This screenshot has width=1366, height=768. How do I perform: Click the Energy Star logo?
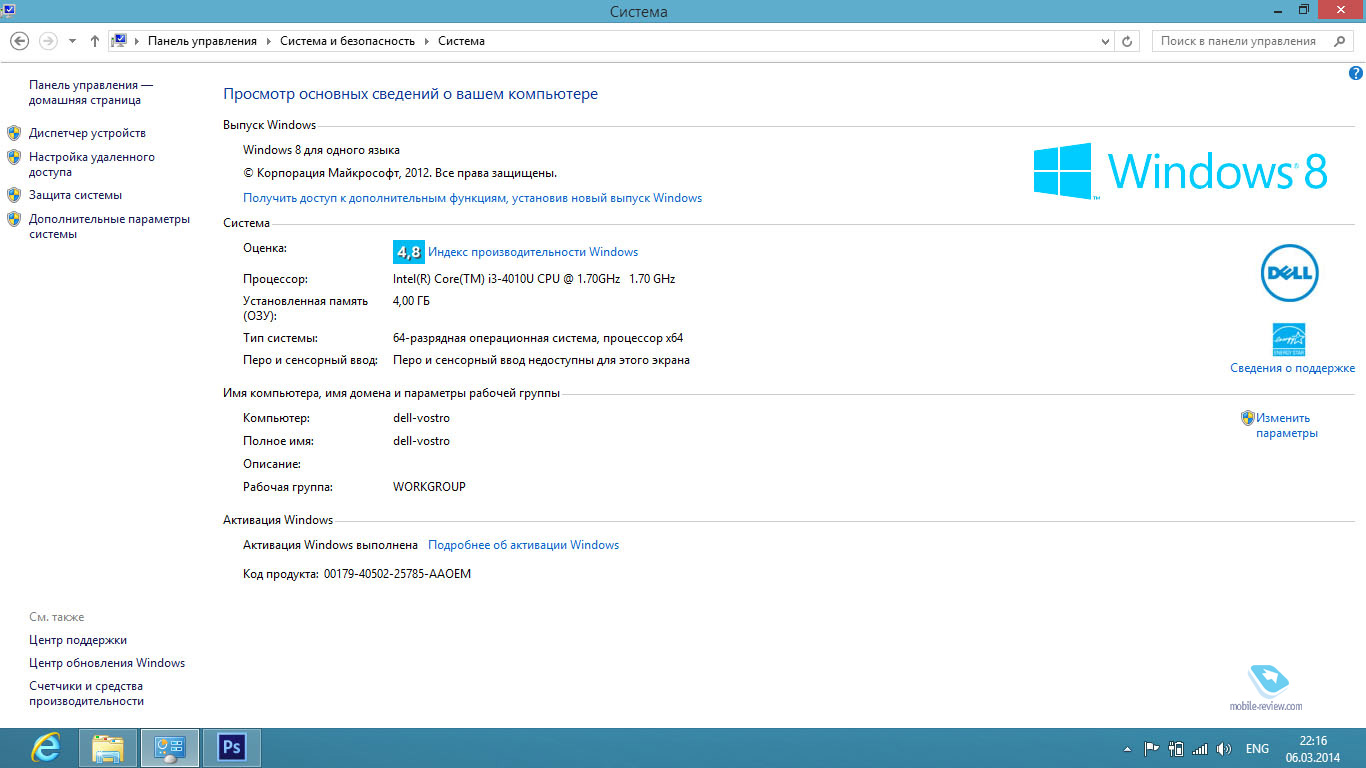point(1289,339)
